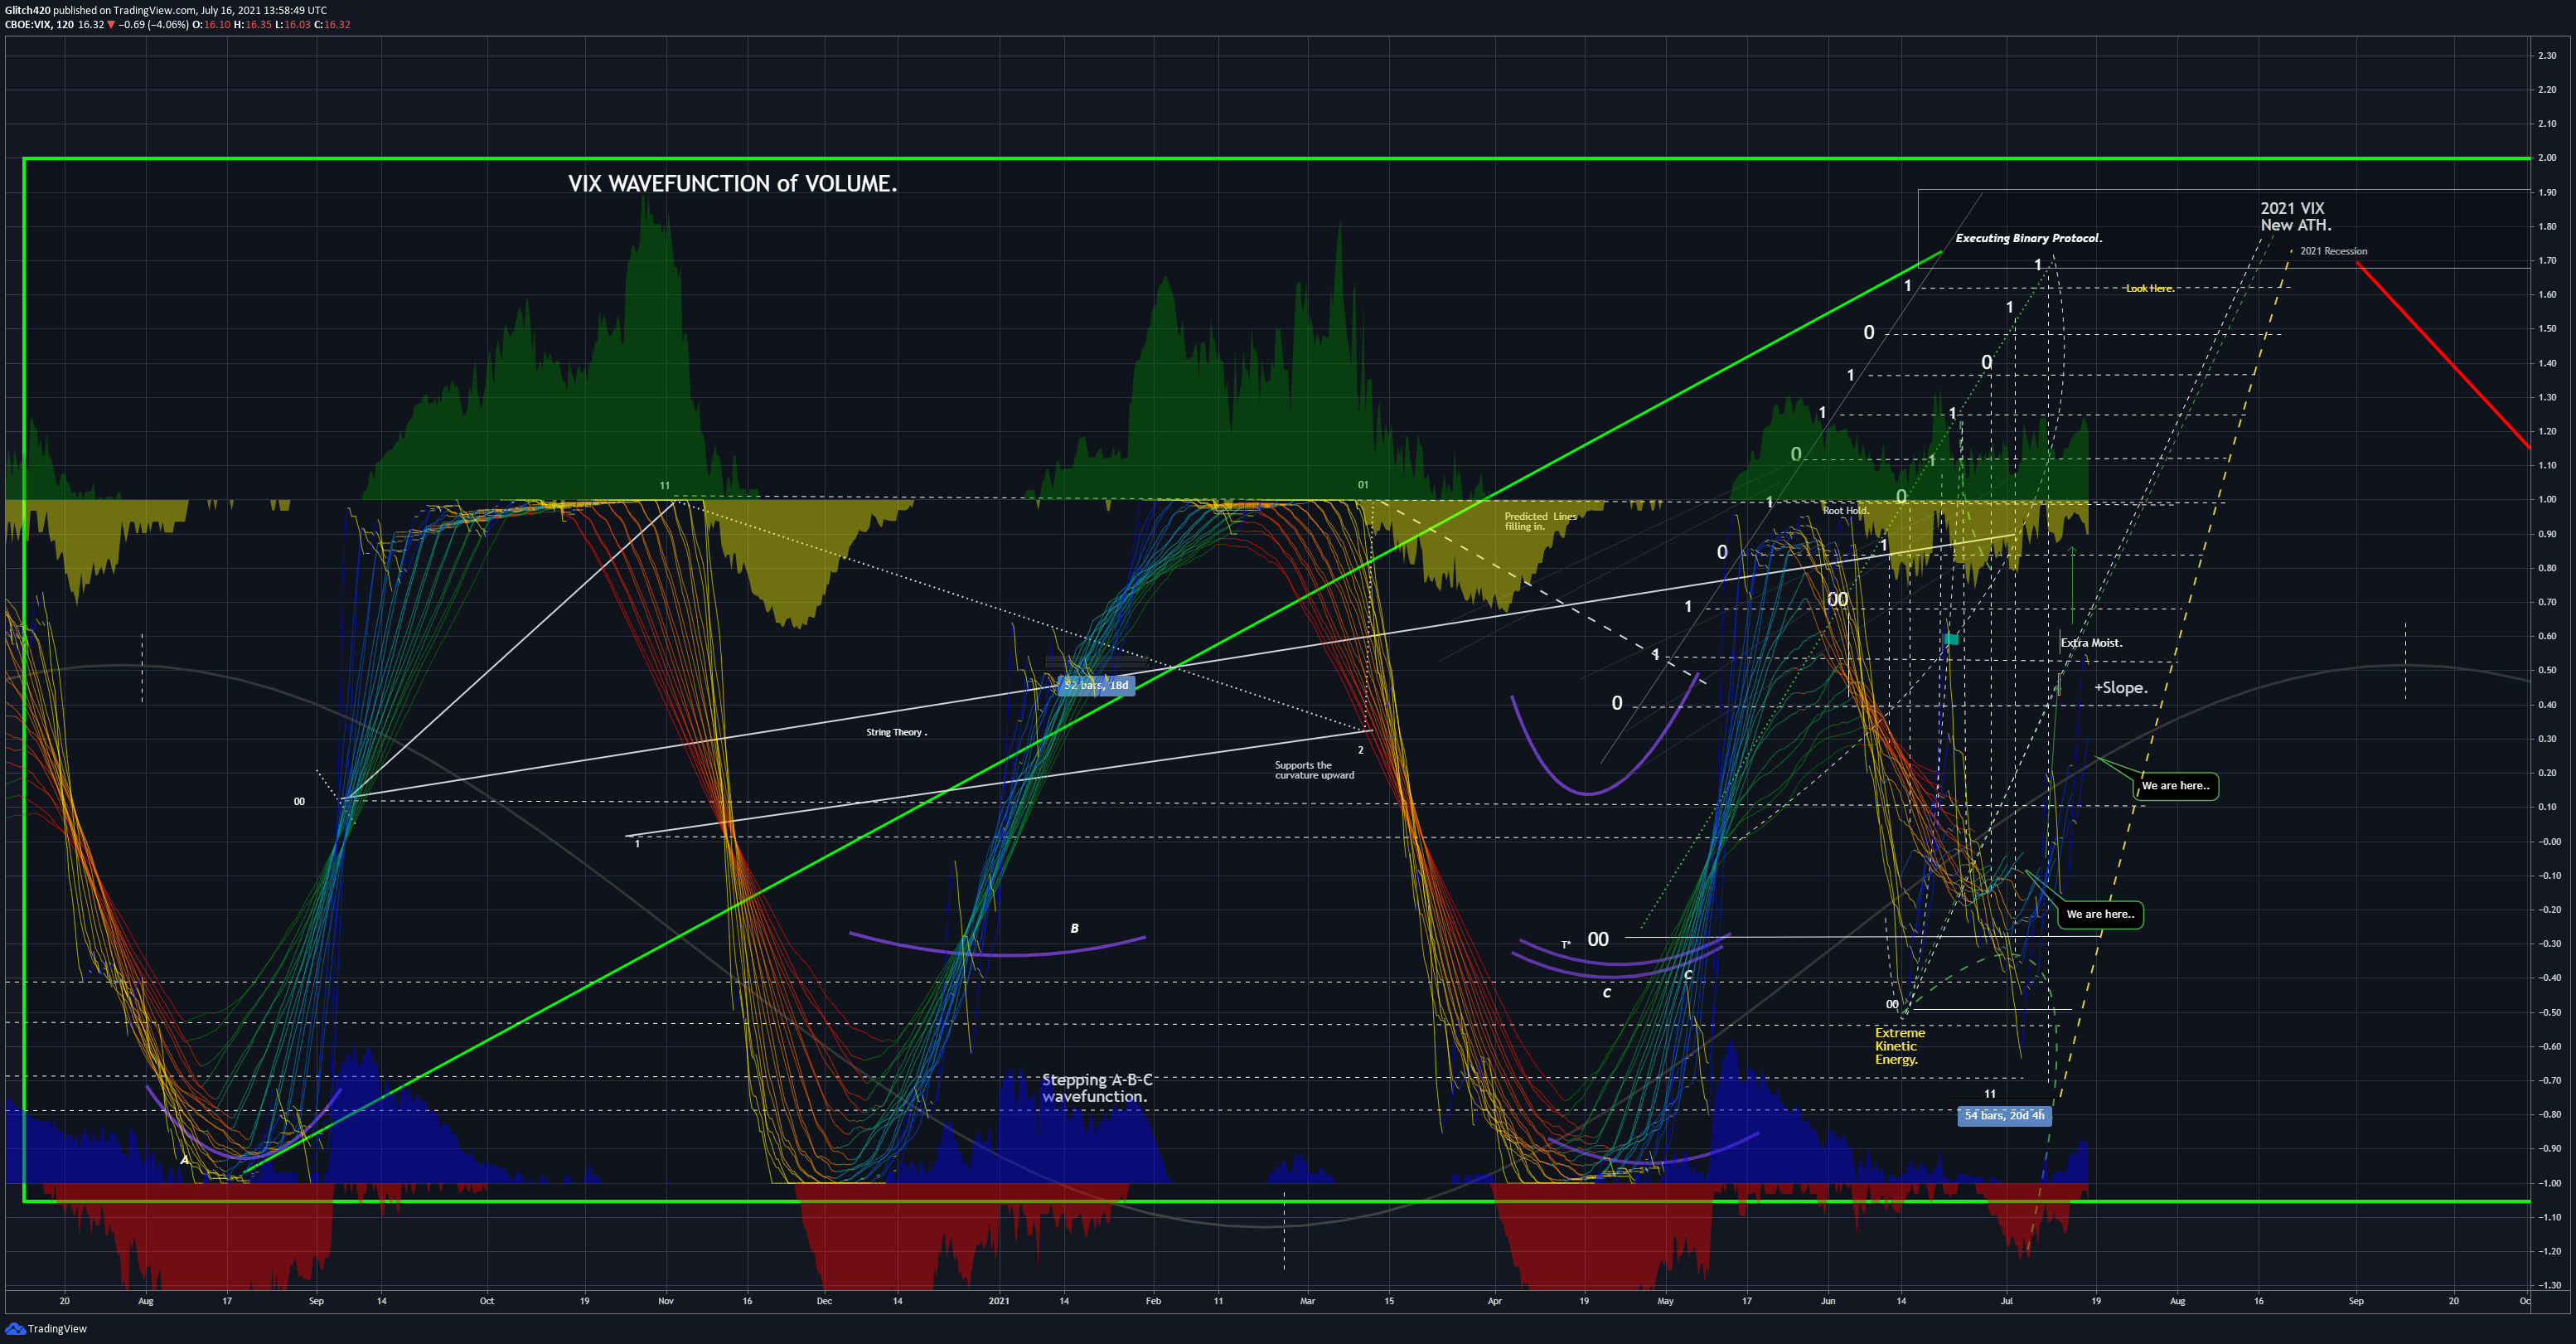Click the -1.30 price axis label
2576x1344 pixels.
pyautogui.click(x=2549, y=1285)
